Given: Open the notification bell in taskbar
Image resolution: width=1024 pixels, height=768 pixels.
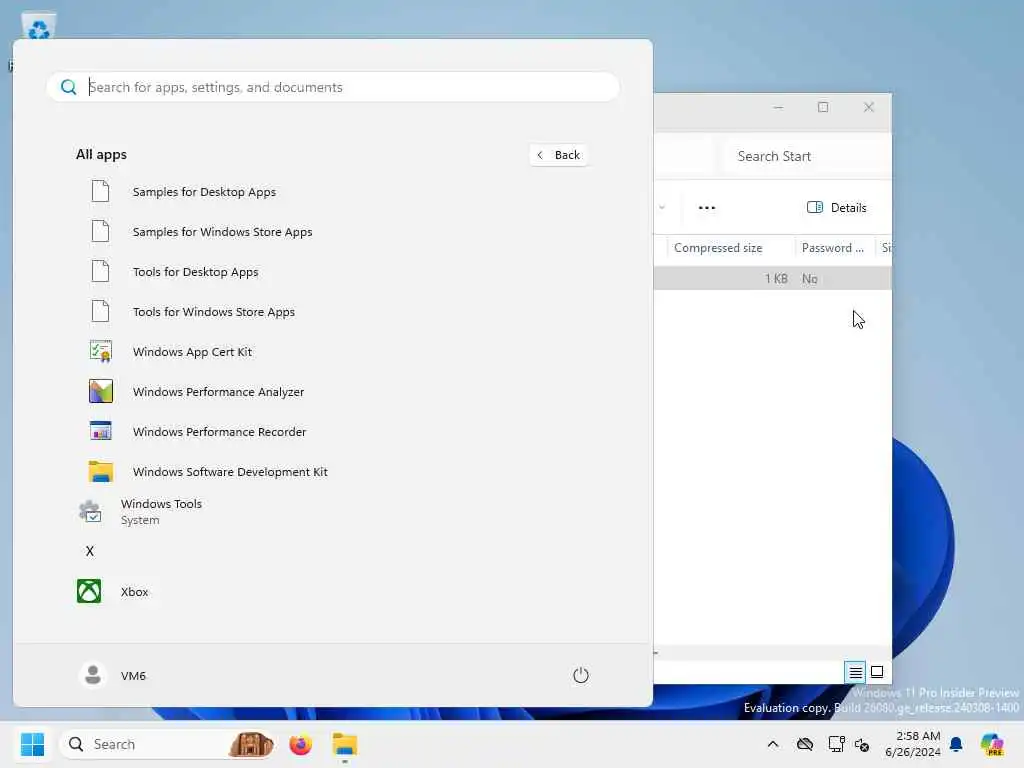Looking at the screenshot, I should (956, 744).
